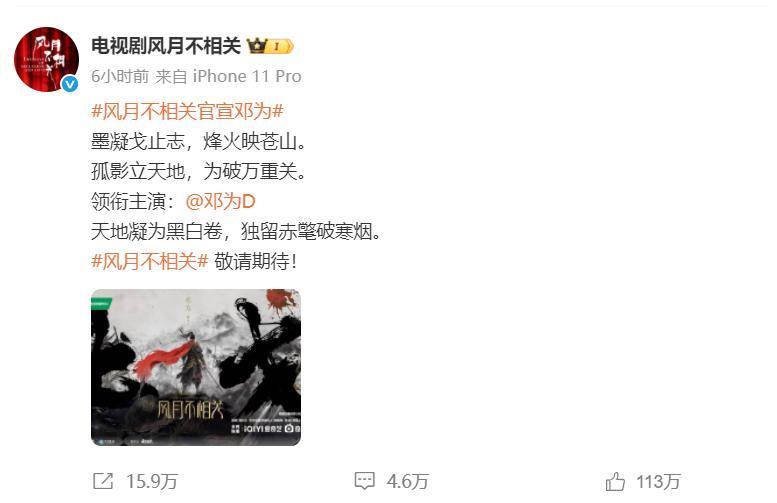
Task: Click the post text line 墨凝戈止志
Action: coord(138,142)
